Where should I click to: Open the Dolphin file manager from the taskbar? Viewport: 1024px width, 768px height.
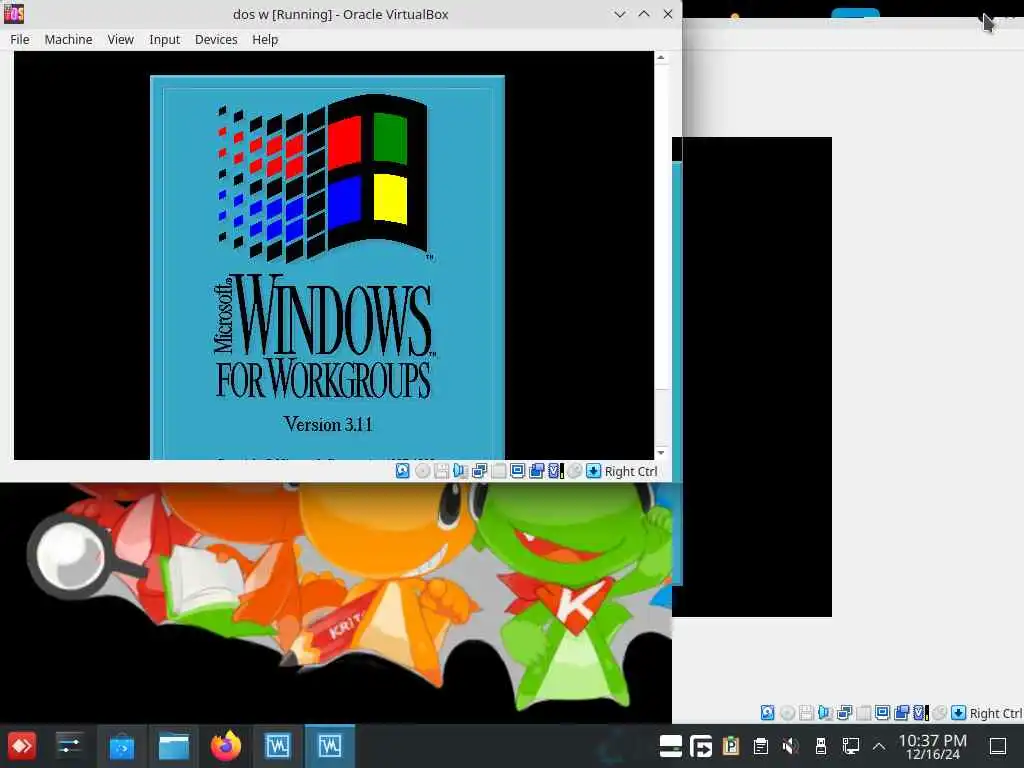[174, 746]
